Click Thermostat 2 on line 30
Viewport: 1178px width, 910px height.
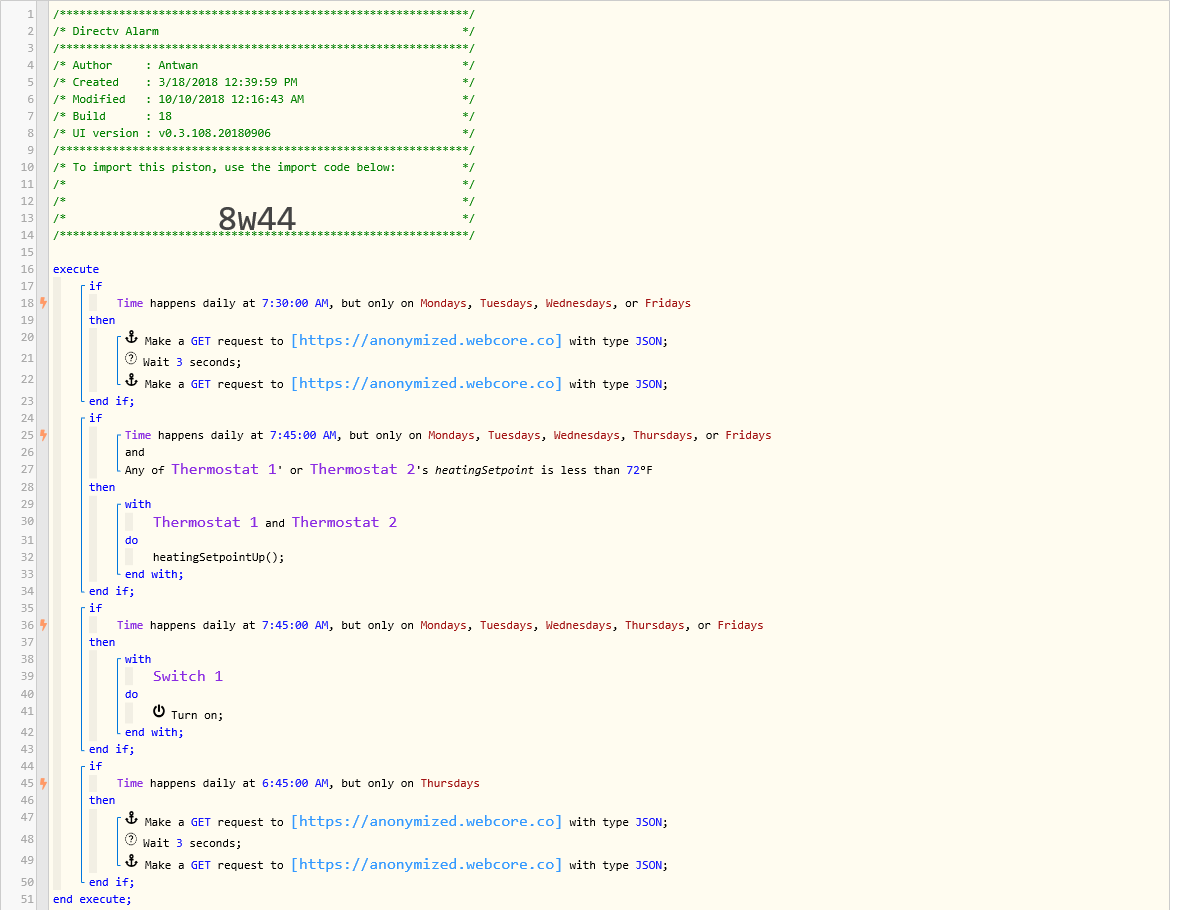click(344, 522)
